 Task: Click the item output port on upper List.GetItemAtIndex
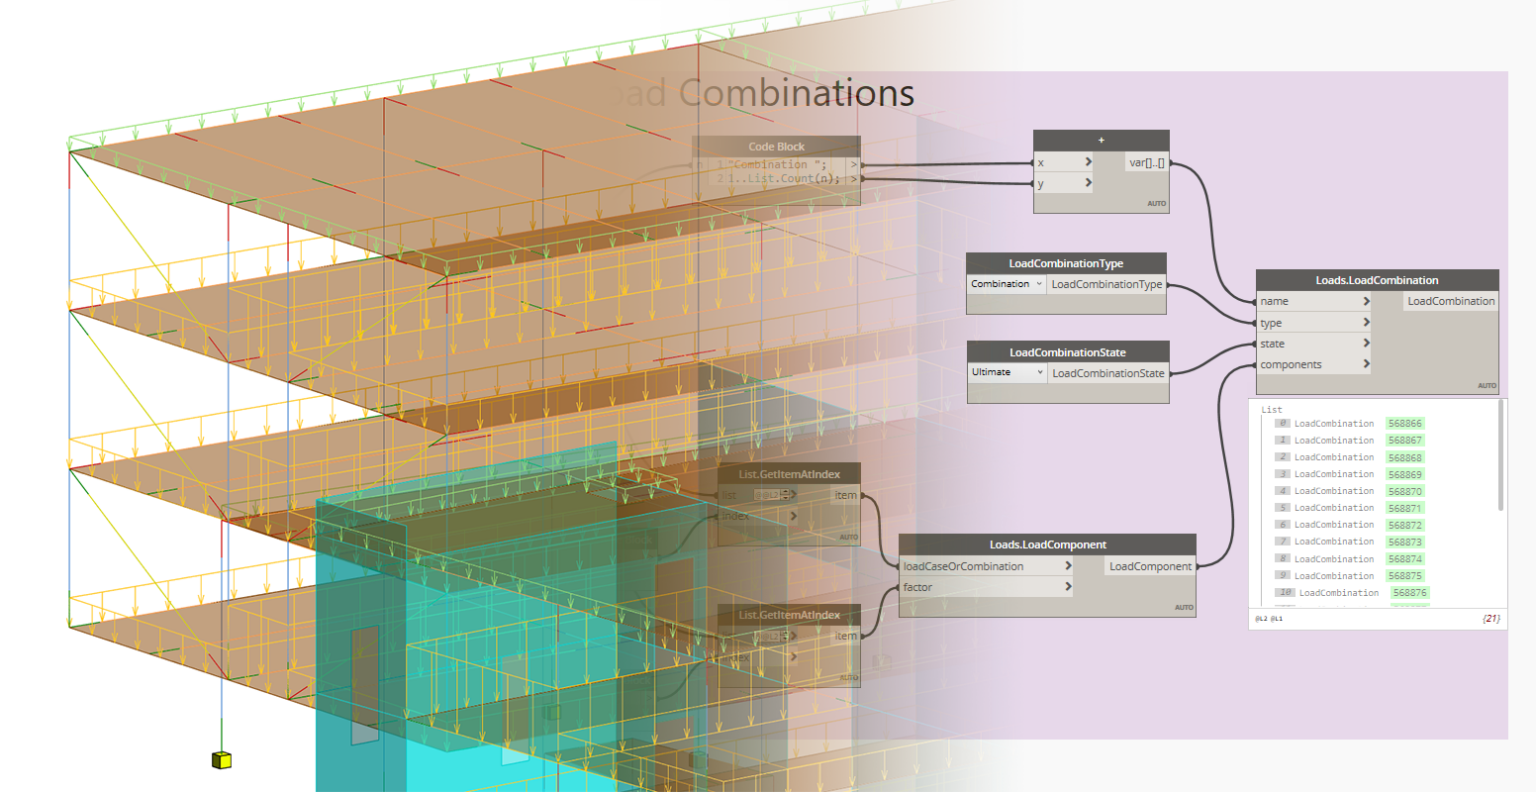(863, 495)
